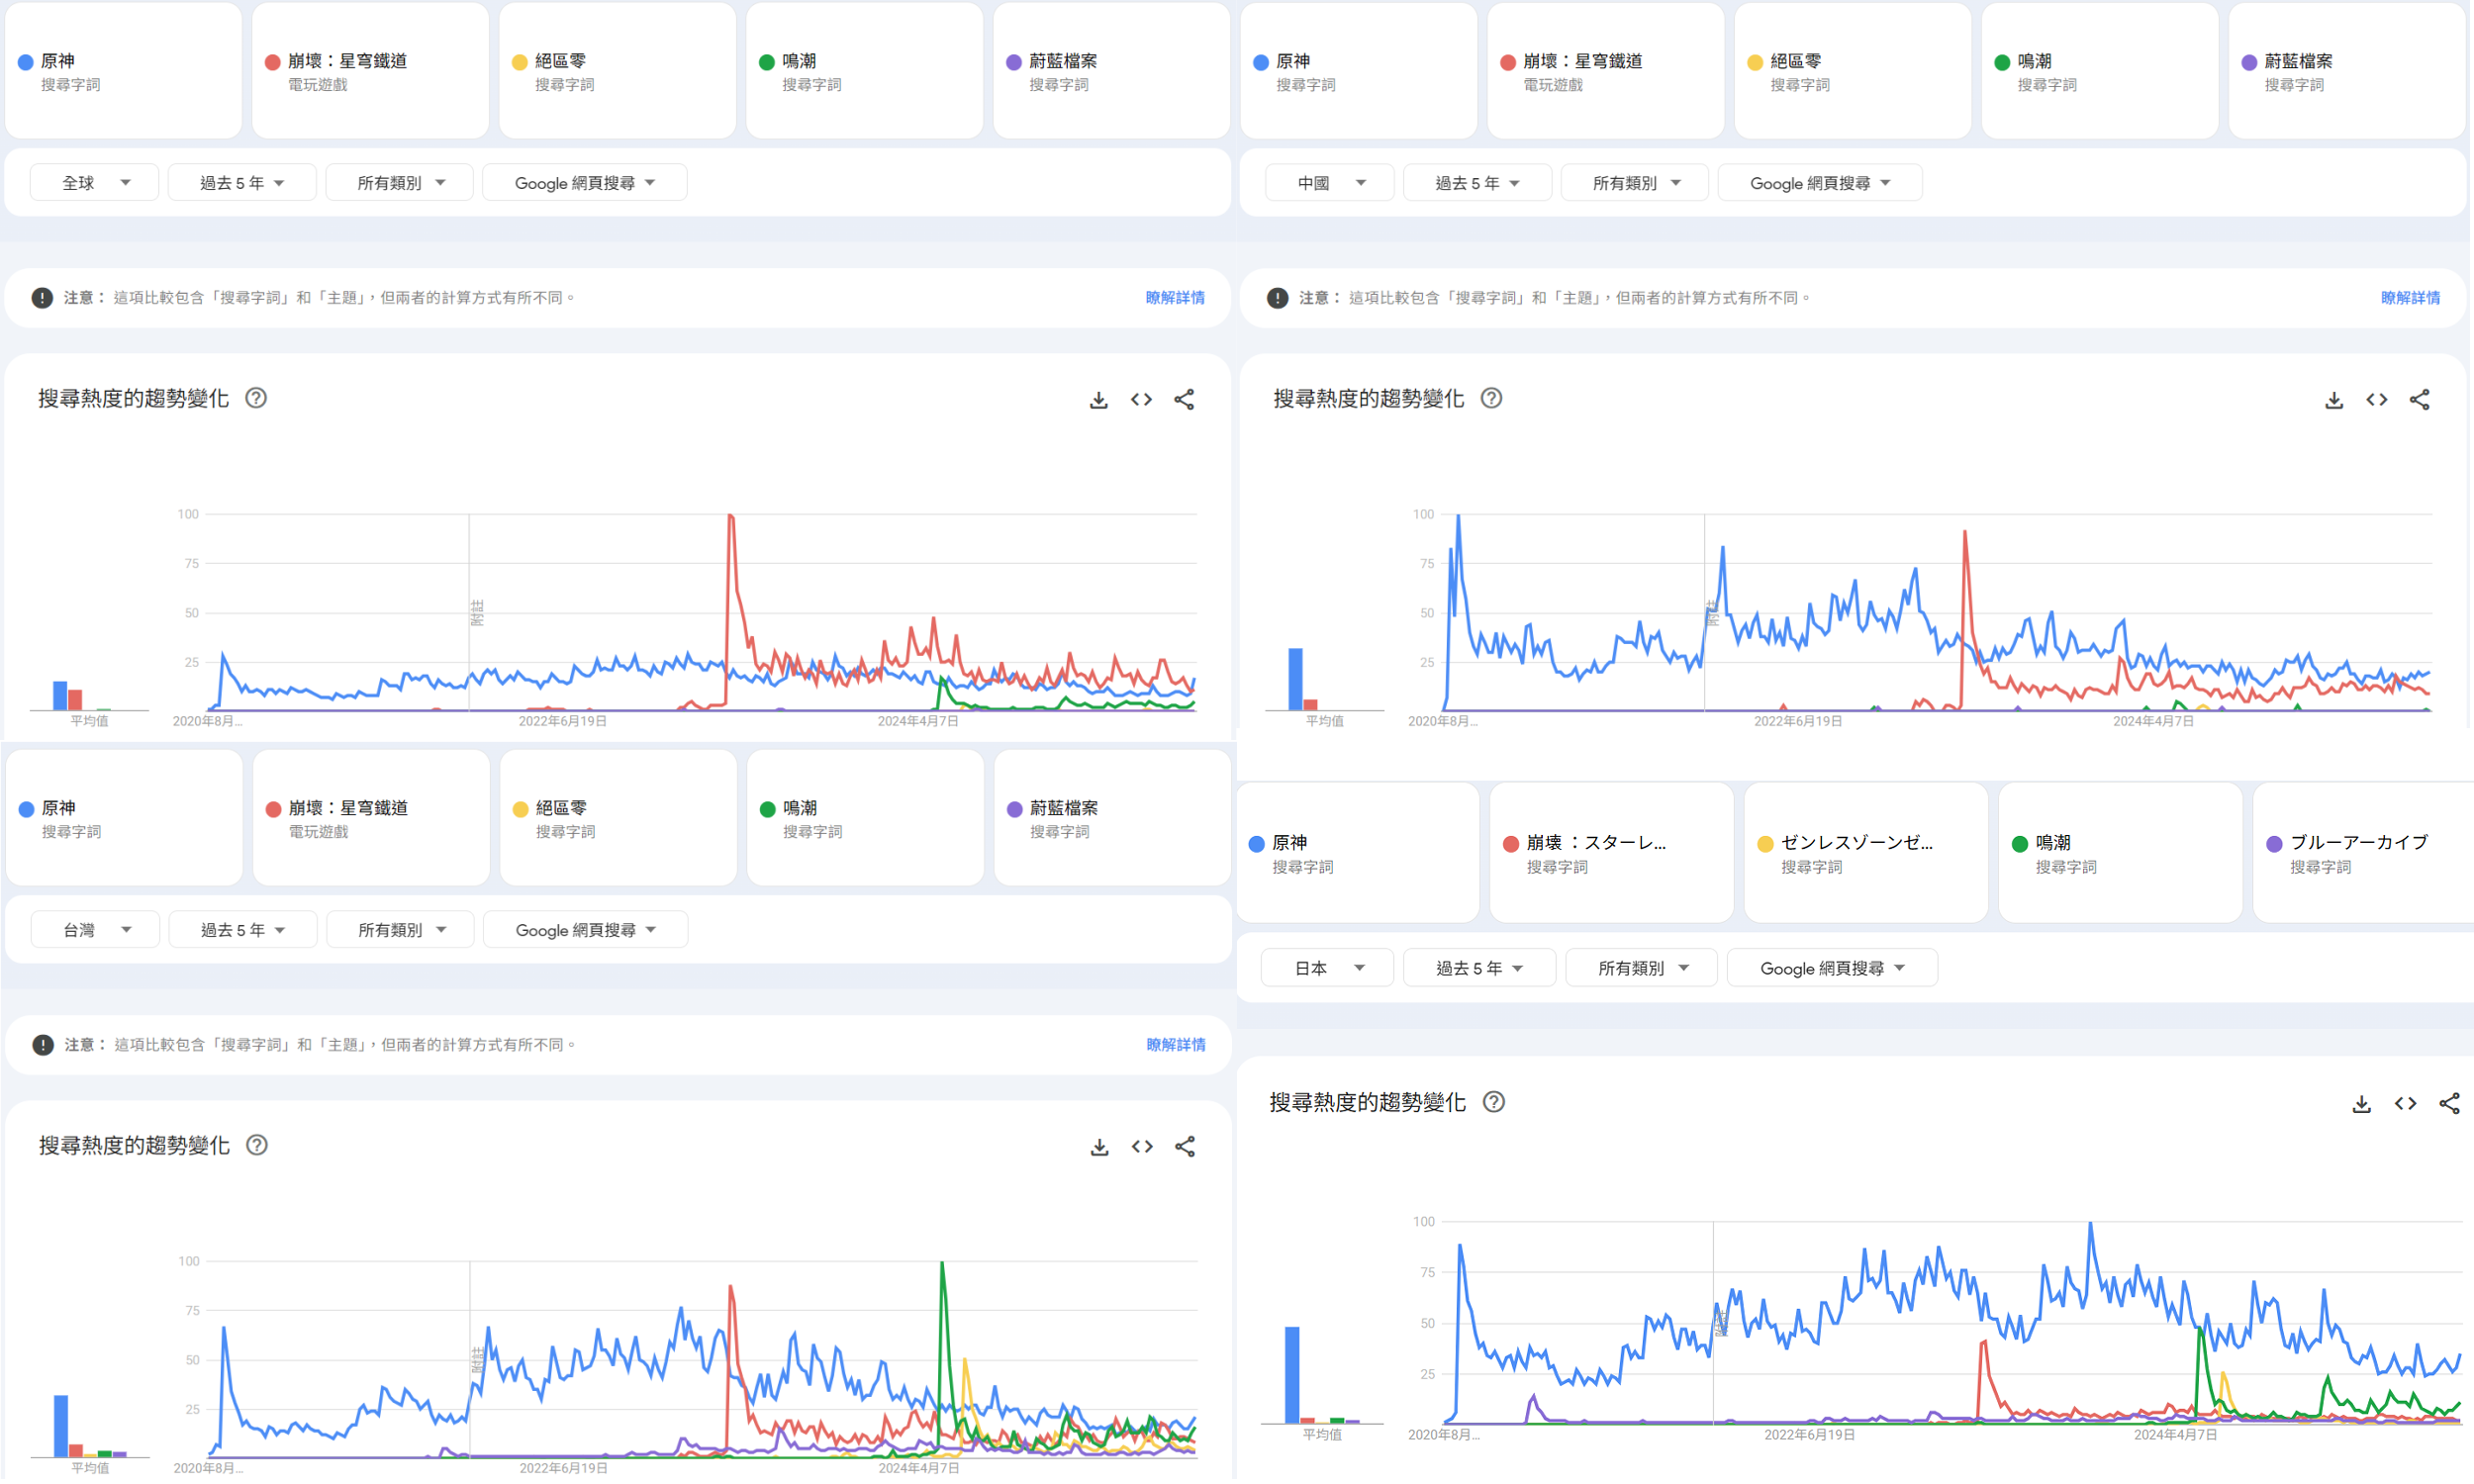Open embed code for the Taiwan (台灣) chart

click(1142, 1147)
